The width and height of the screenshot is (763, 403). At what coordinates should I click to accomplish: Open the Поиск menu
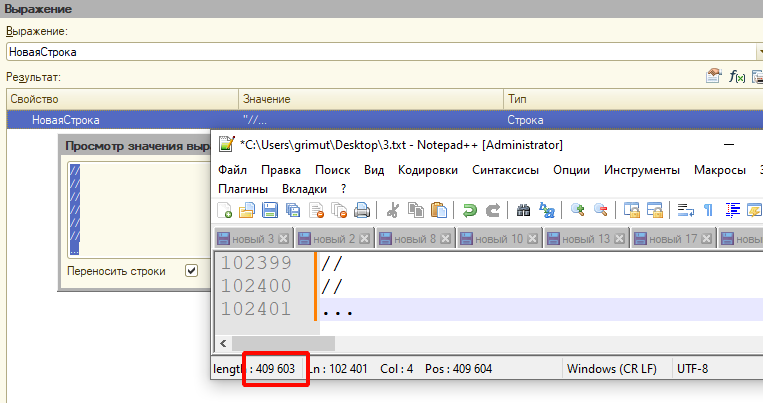(x=332, y=170)
